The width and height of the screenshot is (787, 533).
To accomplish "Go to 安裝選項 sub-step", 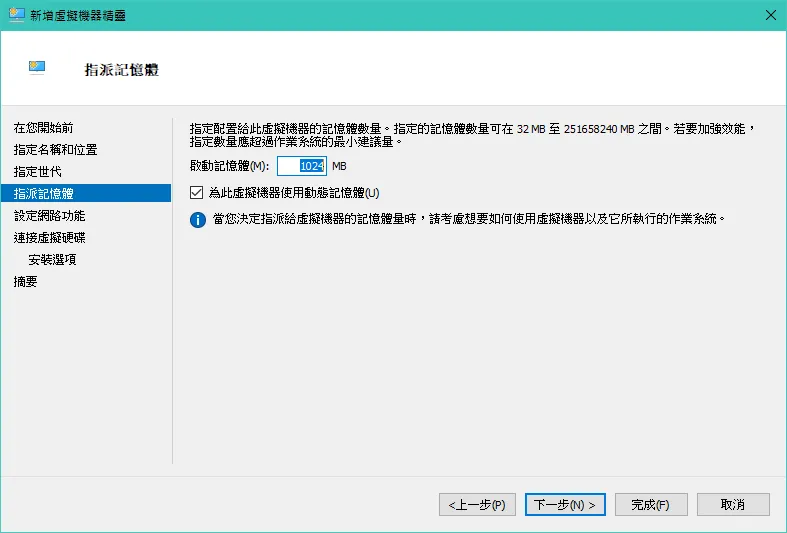I will [x=52, y=259].
